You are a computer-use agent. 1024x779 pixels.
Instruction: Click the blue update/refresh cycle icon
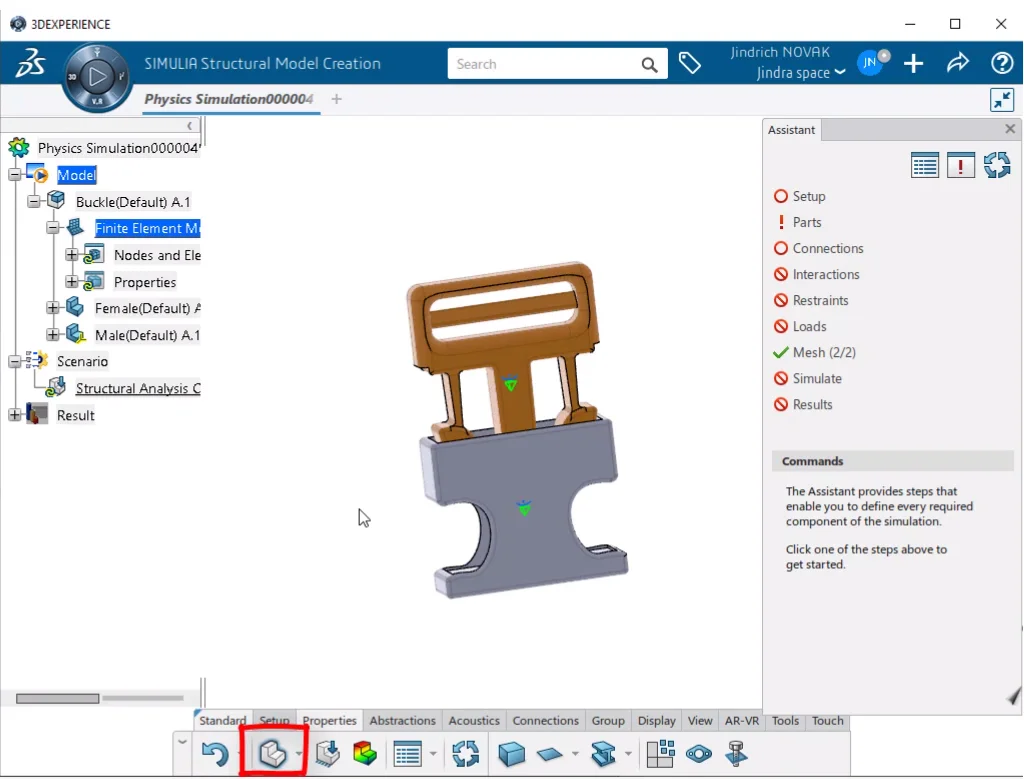pyautogui.click(x=466, y=753)
